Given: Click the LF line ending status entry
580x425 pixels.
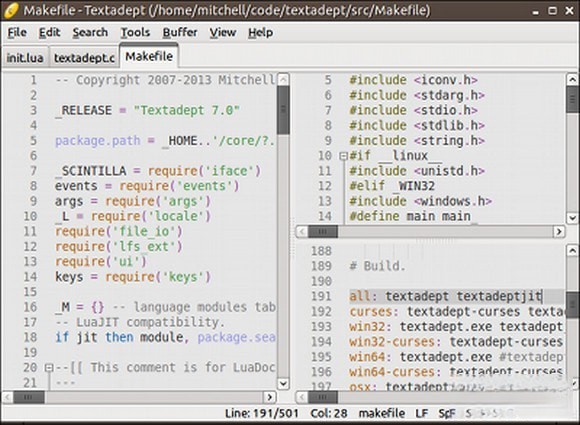Looking at the screenshot, I should click(x=422, y=413).
